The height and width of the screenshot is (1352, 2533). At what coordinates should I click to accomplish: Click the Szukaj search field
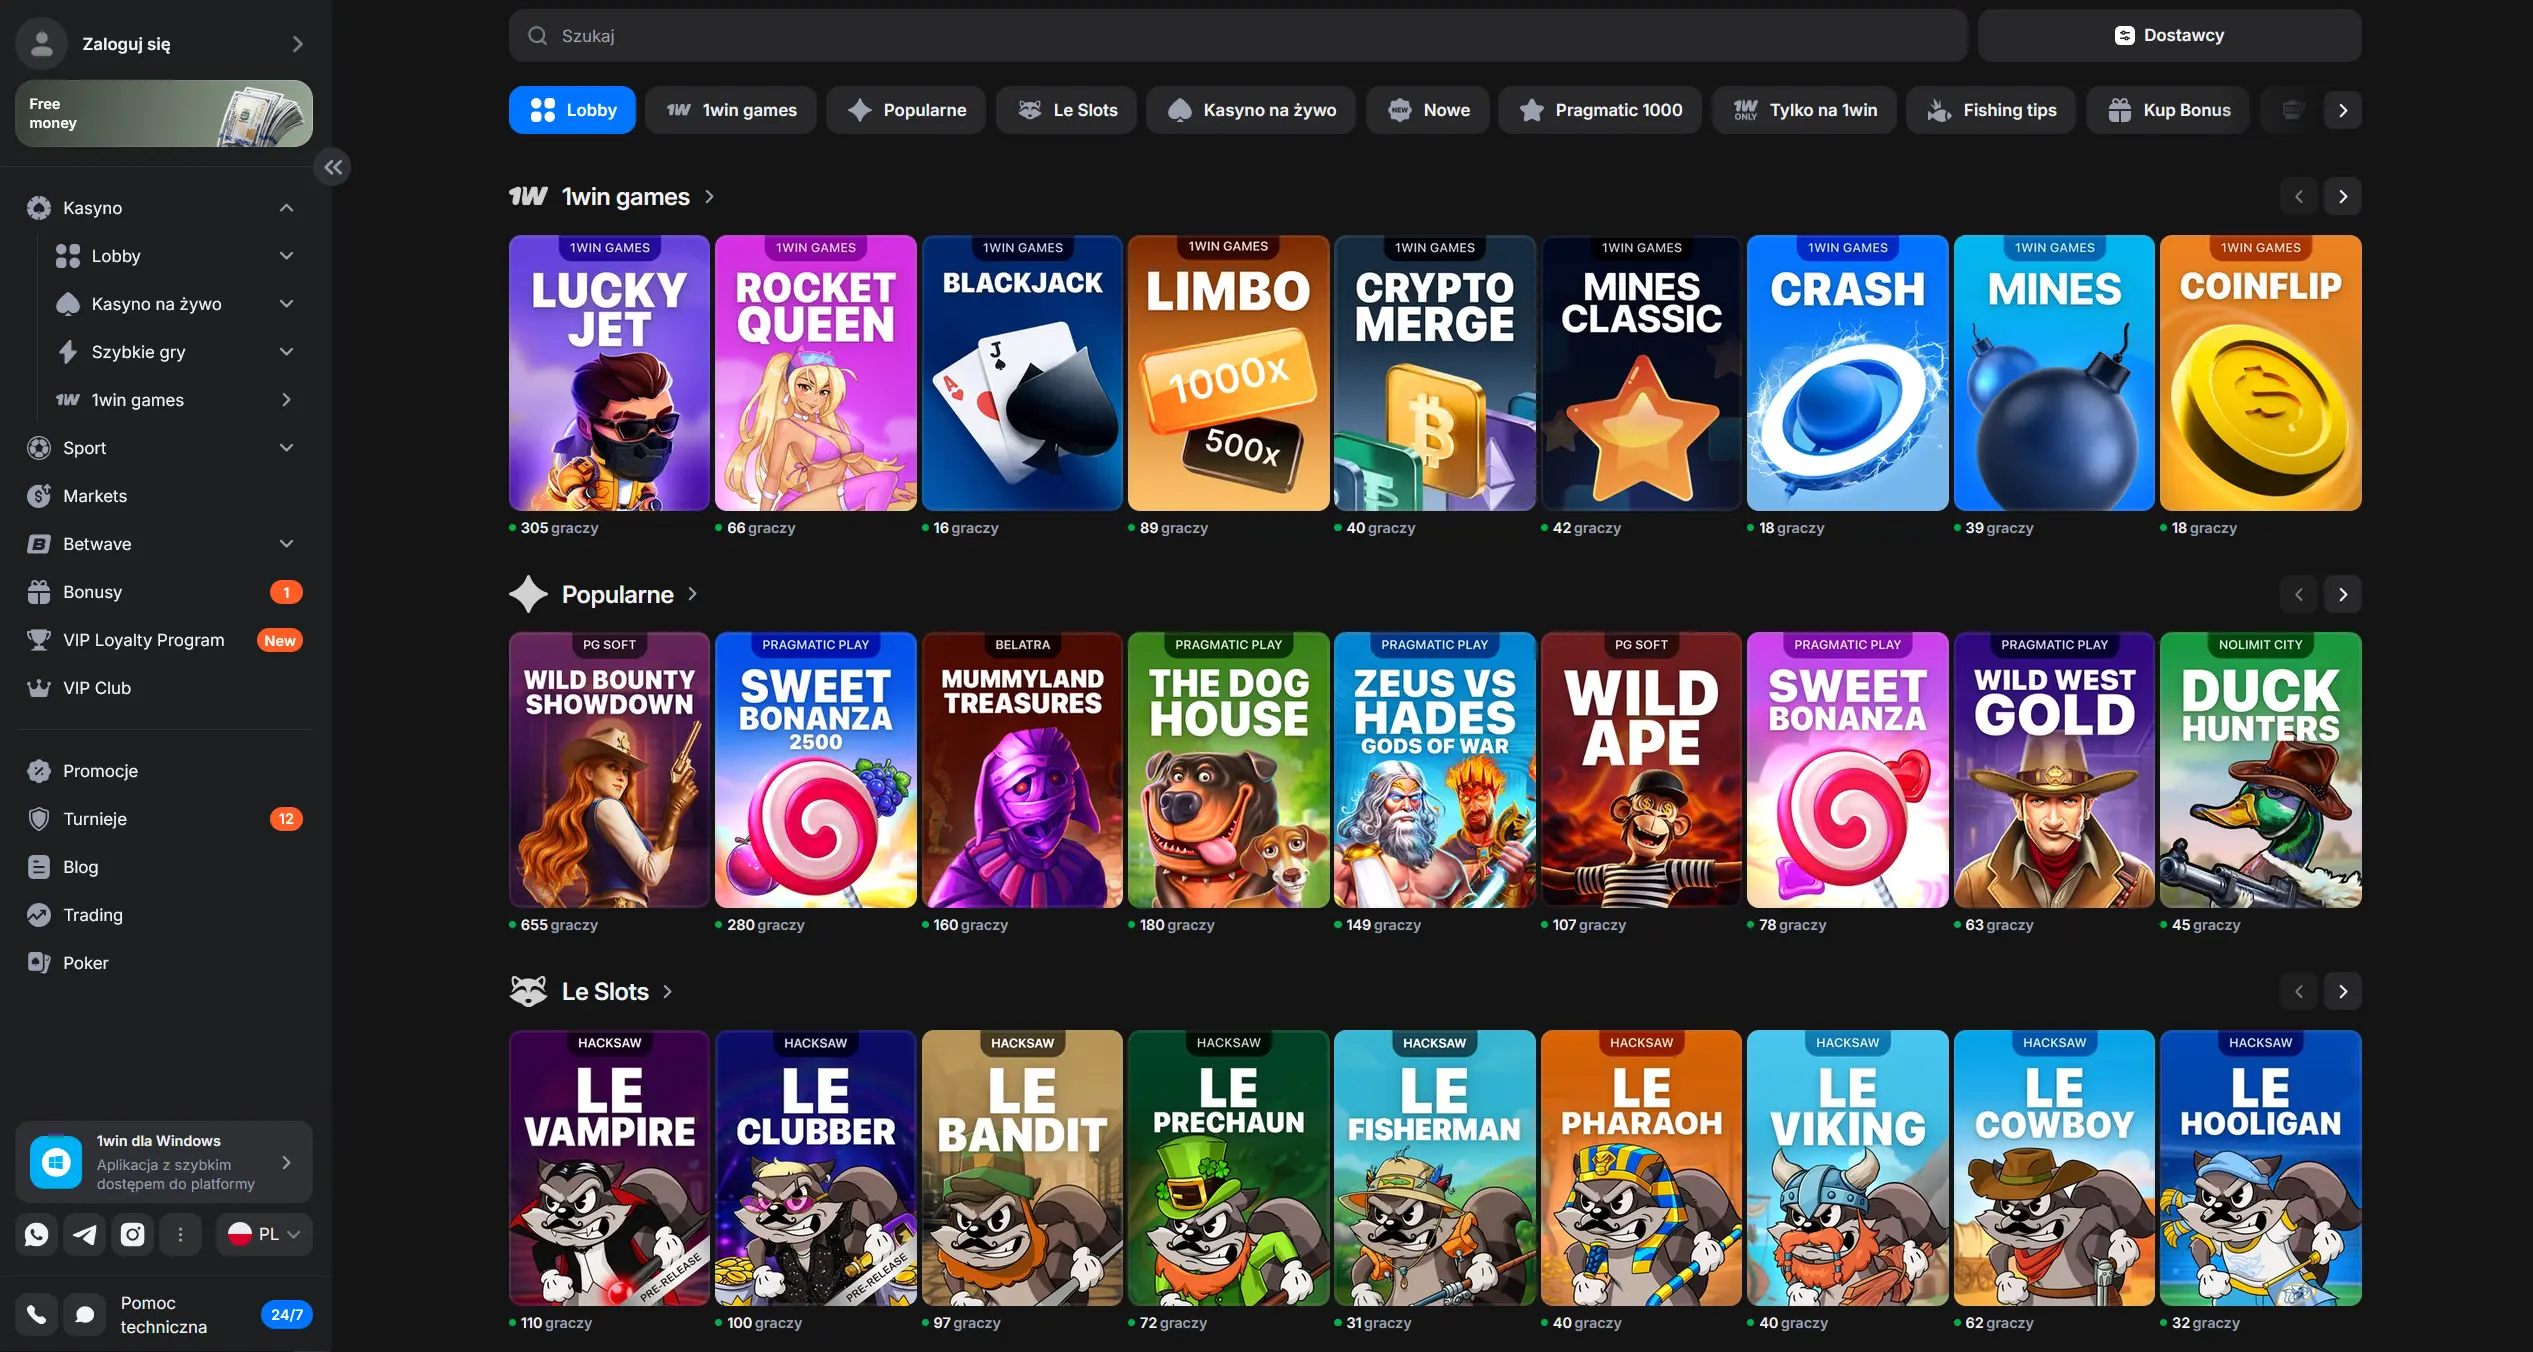(x=1238, y=36)
